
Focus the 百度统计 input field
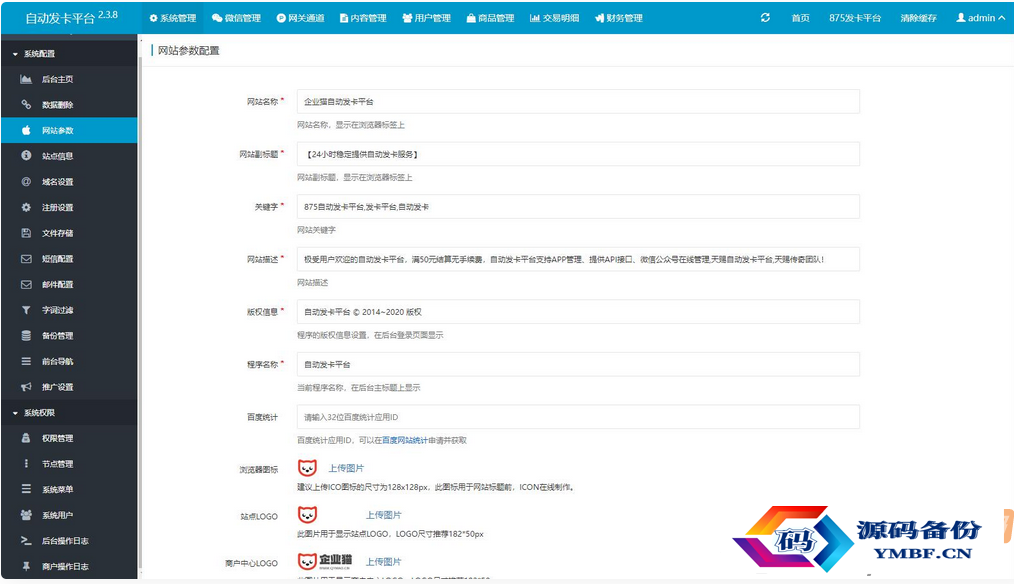[x=578, y=417]
